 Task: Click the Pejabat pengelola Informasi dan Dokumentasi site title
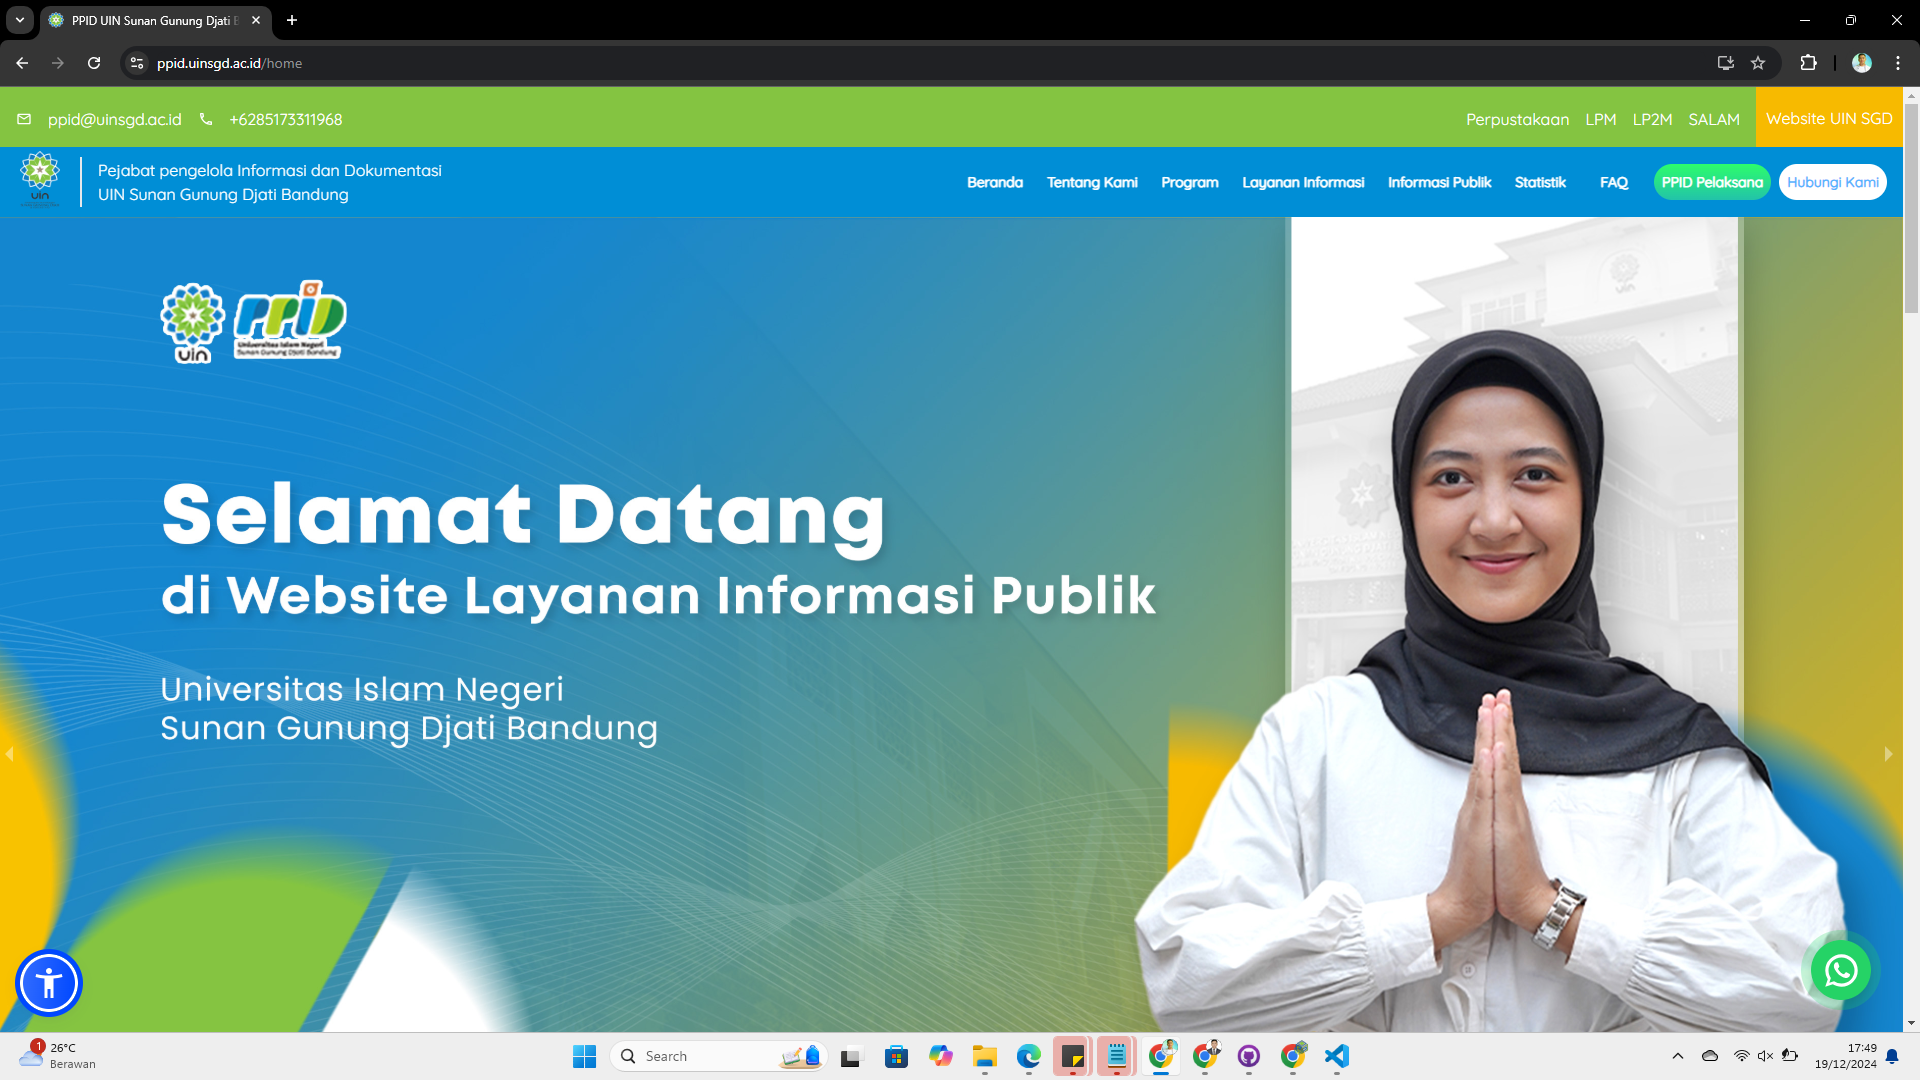pyautogui.click(x=270, y=182)
